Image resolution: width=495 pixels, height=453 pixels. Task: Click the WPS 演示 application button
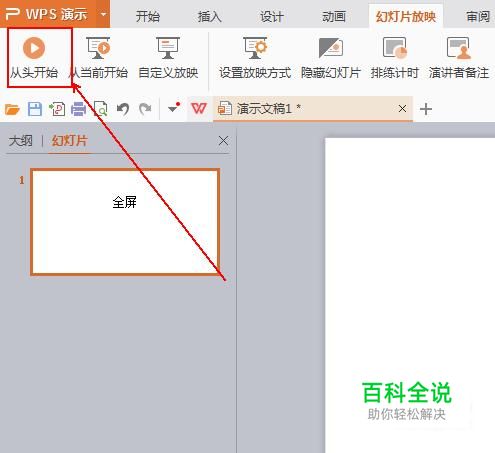click(48, 14)
